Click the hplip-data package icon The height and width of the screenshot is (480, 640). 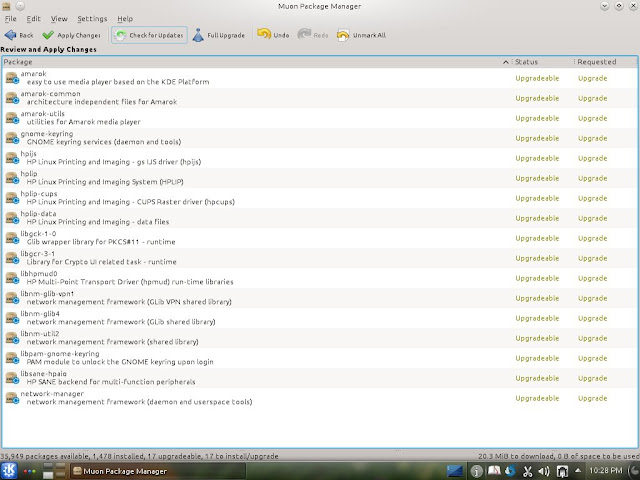tap(12, 218)
